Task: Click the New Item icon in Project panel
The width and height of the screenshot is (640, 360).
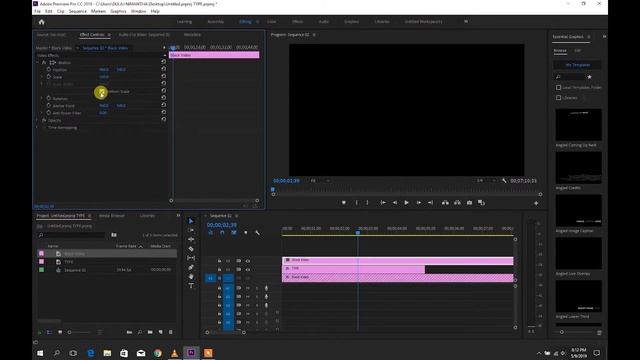Action: coord(160,332)
